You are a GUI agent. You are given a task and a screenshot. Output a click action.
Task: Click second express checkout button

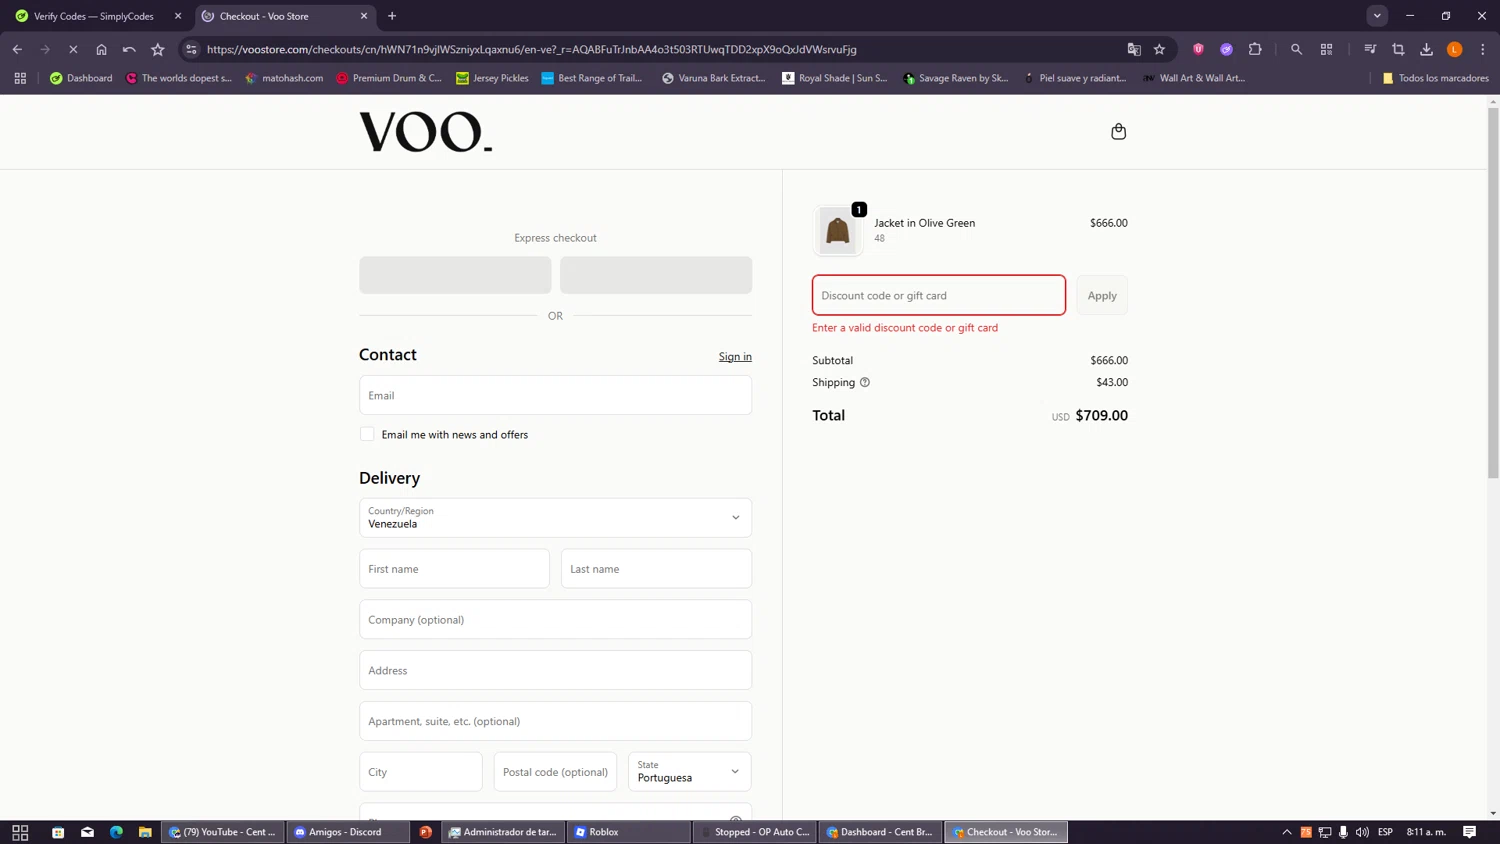[x=656, y=275]
